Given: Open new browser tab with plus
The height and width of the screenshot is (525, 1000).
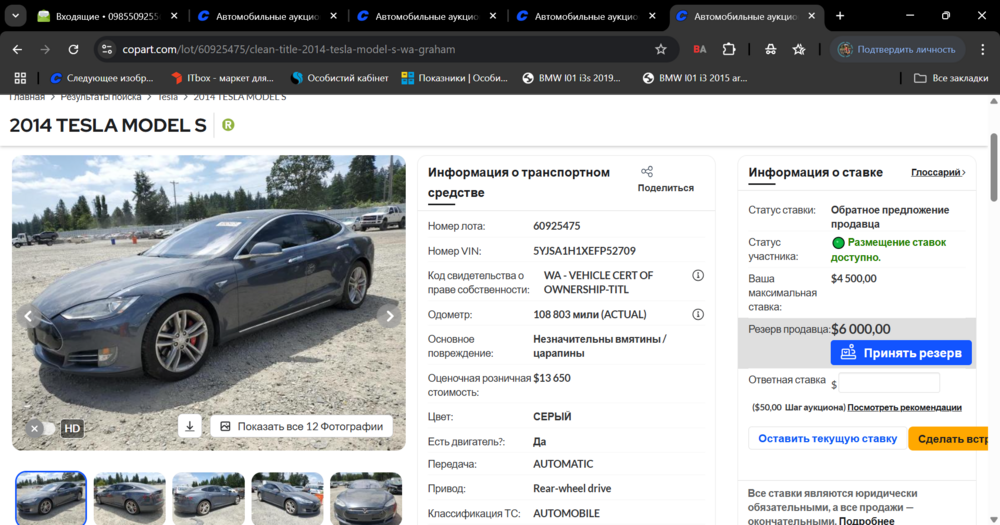Looking at the screenshot, I should tap(840, 16).
